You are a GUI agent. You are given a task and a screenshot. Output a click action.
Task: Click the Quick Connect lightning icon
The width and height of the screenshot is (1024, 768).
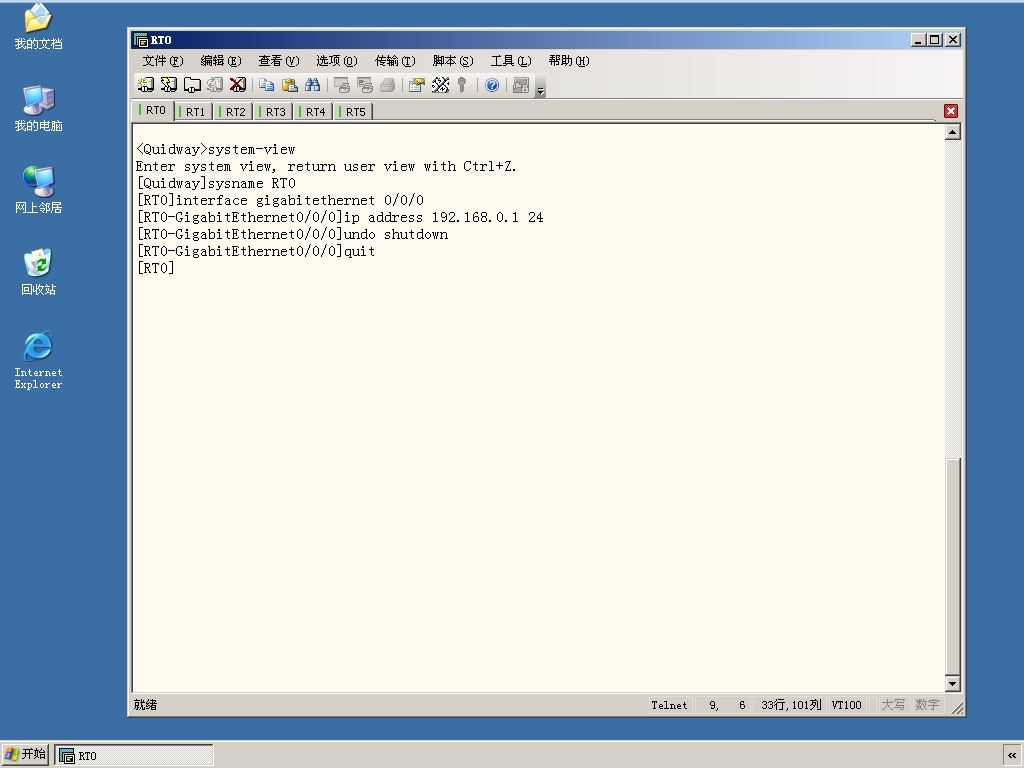168,85
